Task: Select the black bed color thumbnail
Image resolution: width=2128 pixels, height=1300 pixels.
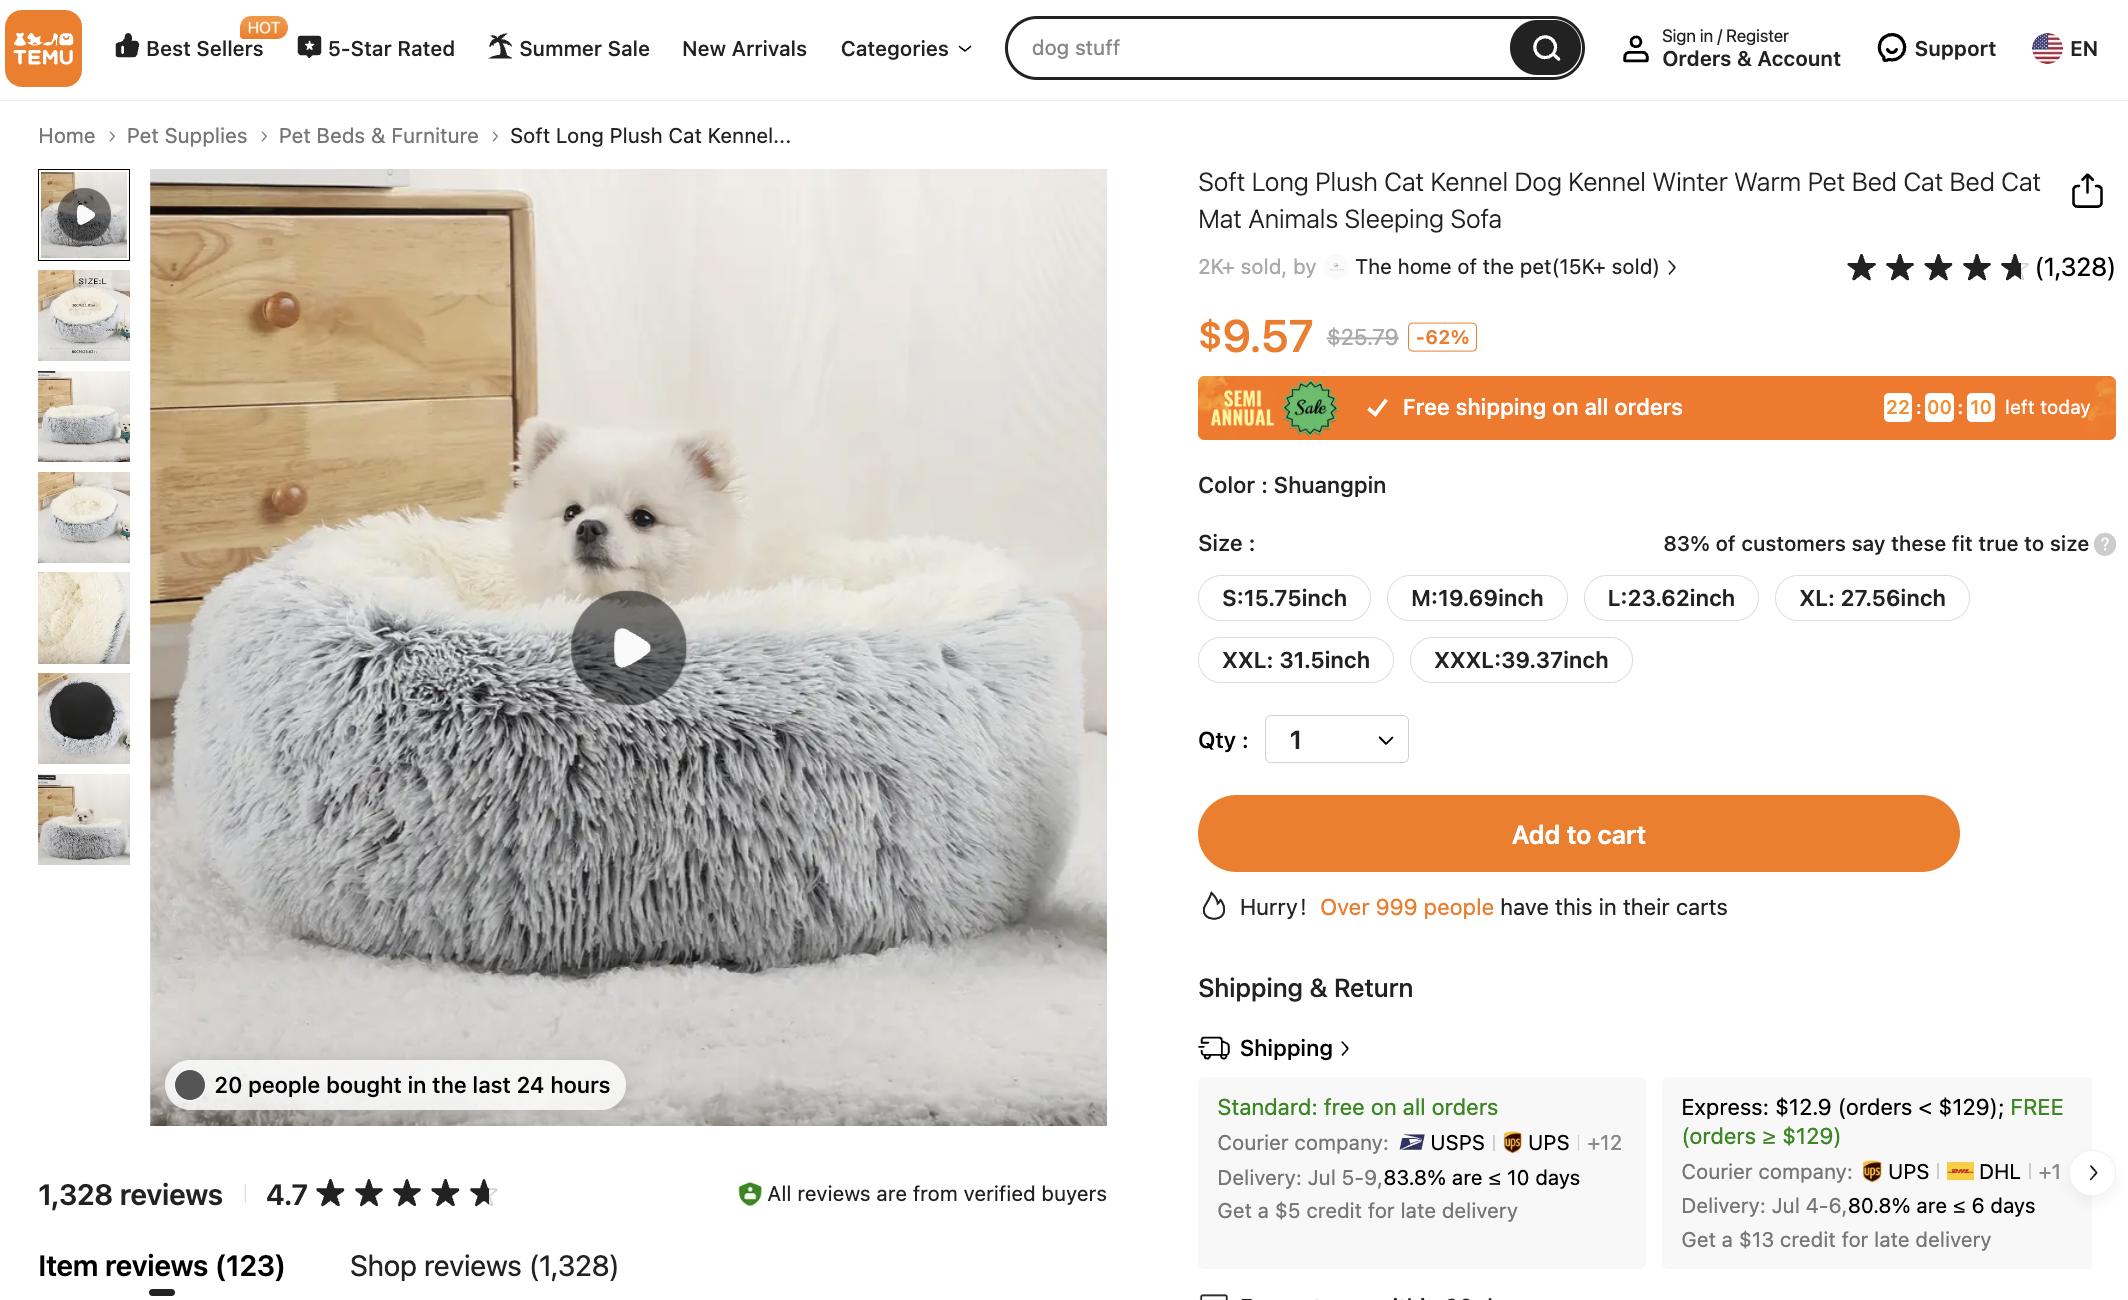Action: (84, 718)
